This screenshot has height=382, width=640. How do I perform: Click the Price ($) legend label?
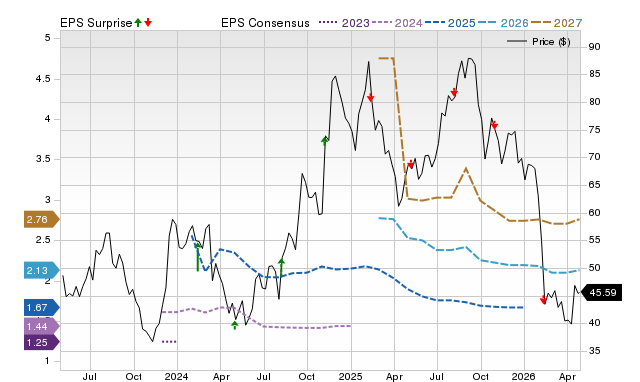(x=551, y=42)
